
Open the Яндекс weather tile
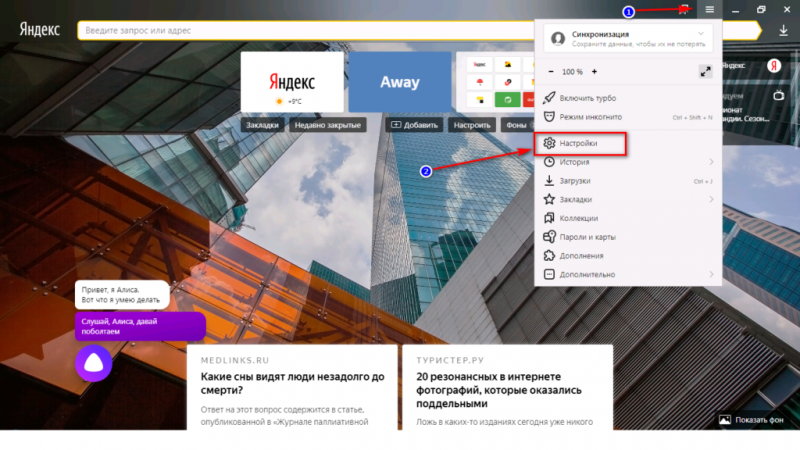pyautogui.click(x=292, y=82)
